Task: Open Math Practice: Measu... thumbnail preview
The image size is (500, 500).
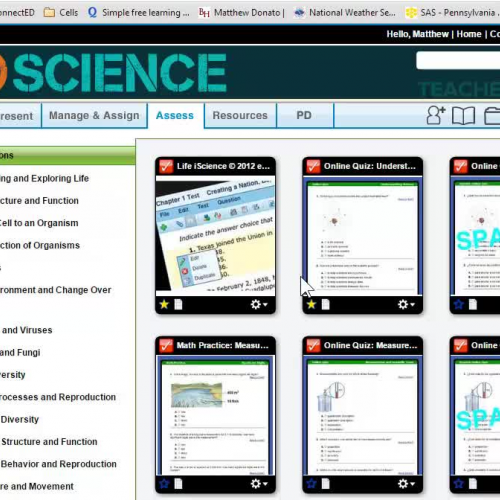Action: pyautogui.click(x=215, y=415)
